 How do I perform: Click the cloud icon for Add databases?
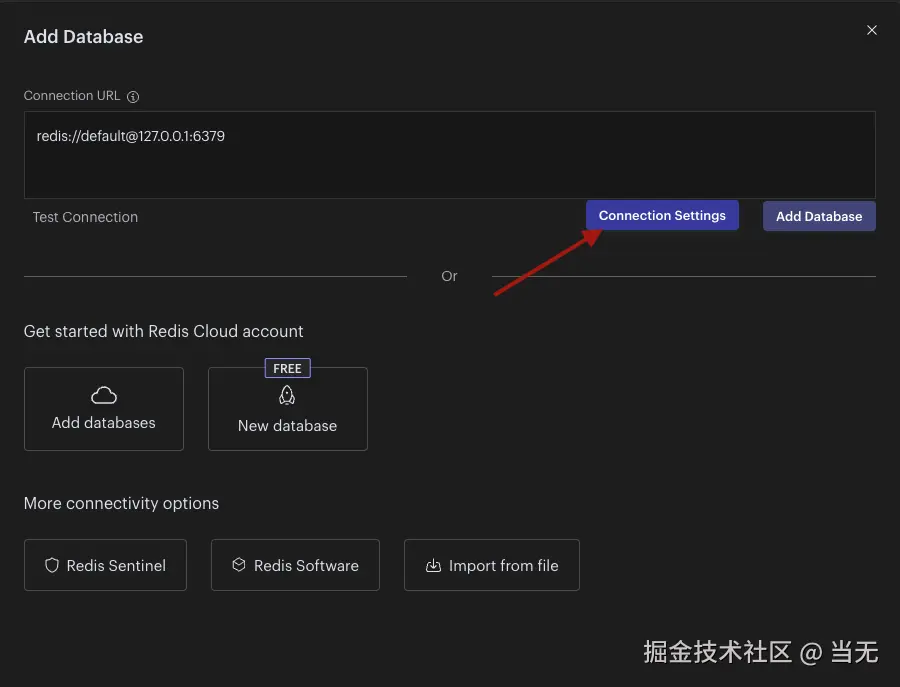104,395
